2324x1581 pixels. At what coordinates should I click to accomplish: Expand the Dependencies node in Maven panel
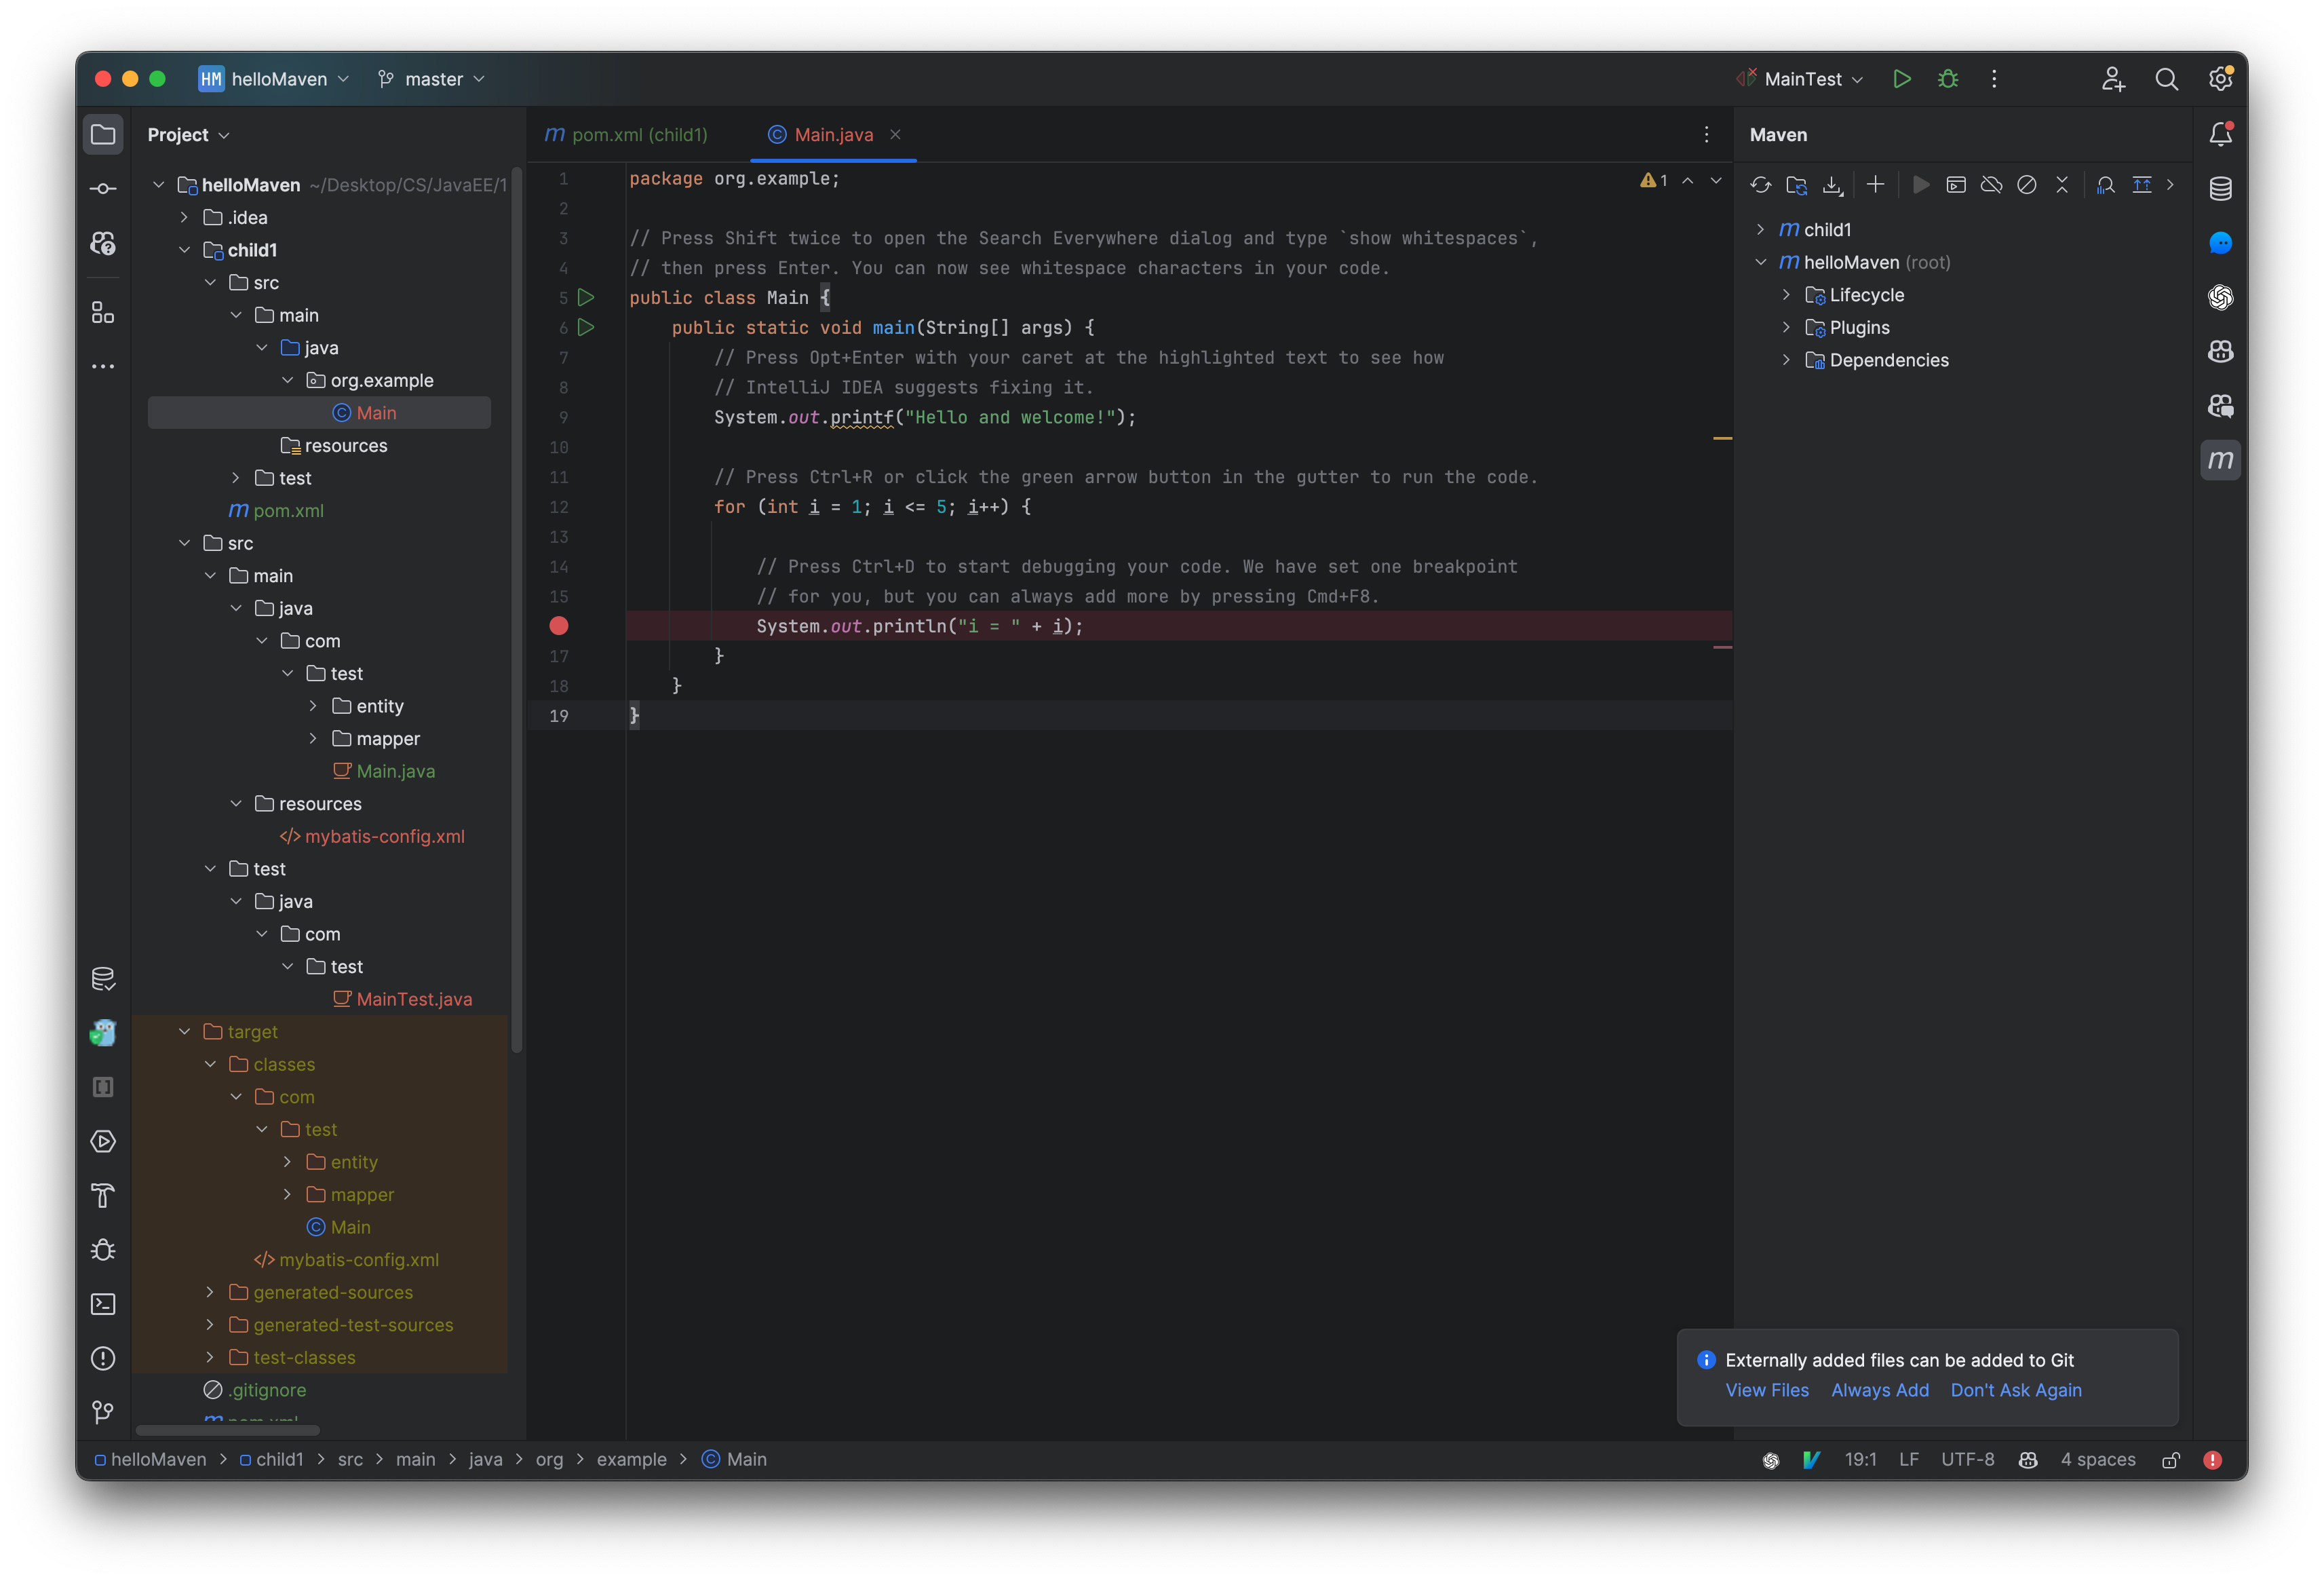tap(1786, 360)
